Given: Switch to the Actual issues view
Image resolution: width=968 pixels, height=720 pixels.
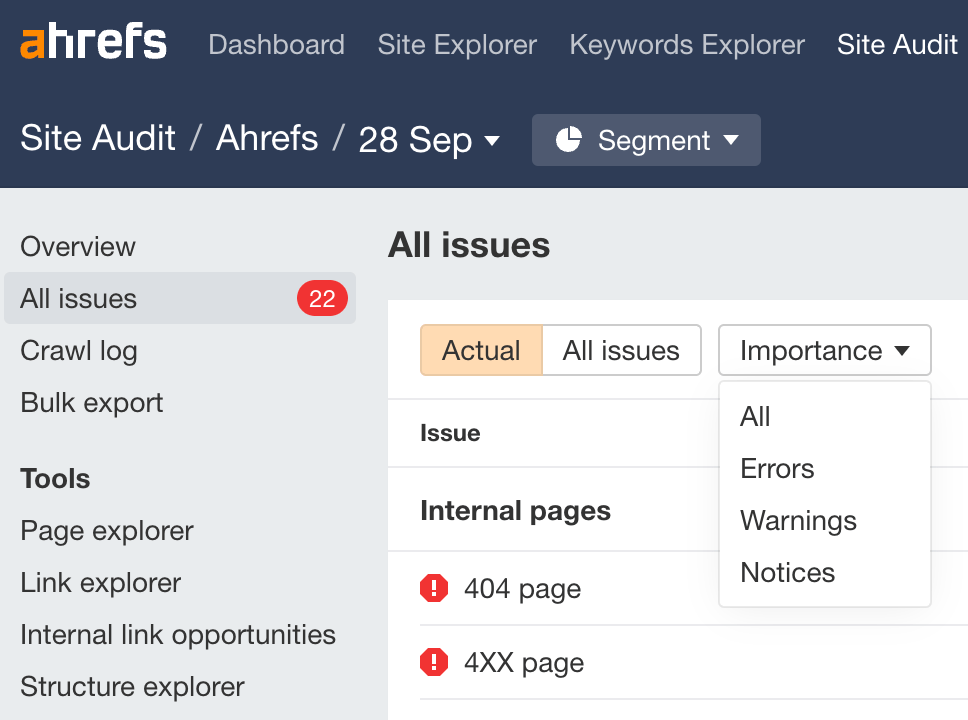Looking at the screenshot, I should point(481,350).
